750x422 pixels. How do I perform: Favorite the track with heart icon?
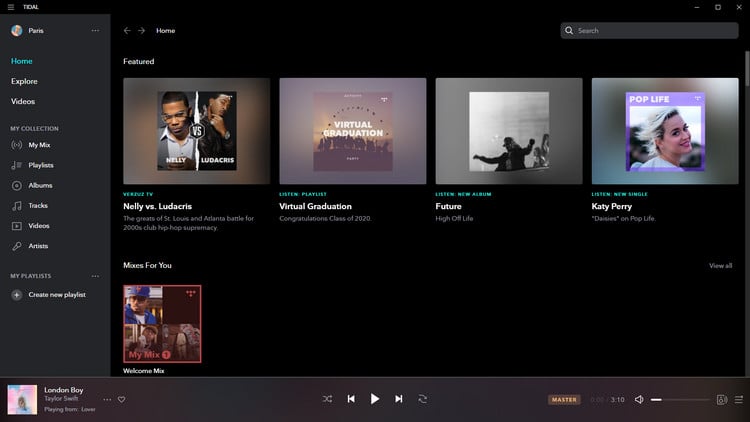[x=121, y=400]
